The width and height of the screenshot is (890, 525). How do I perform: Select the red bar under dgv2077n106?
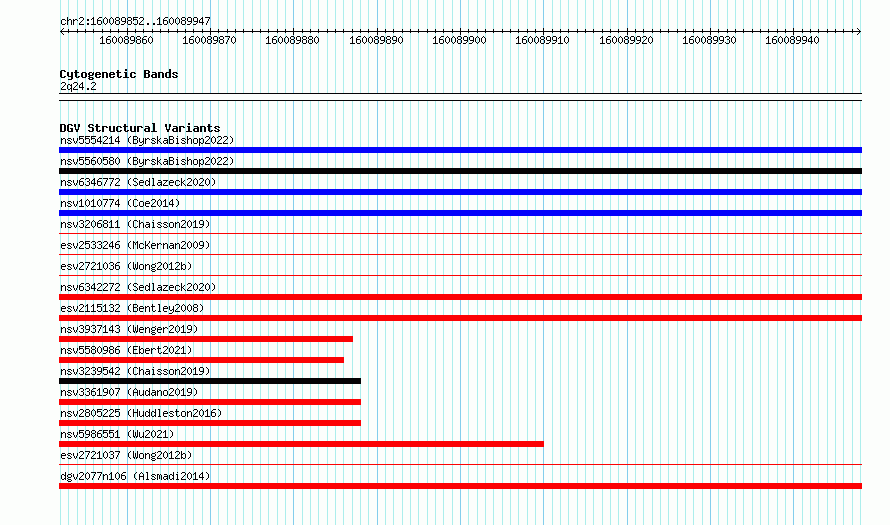tap(460, 486)
